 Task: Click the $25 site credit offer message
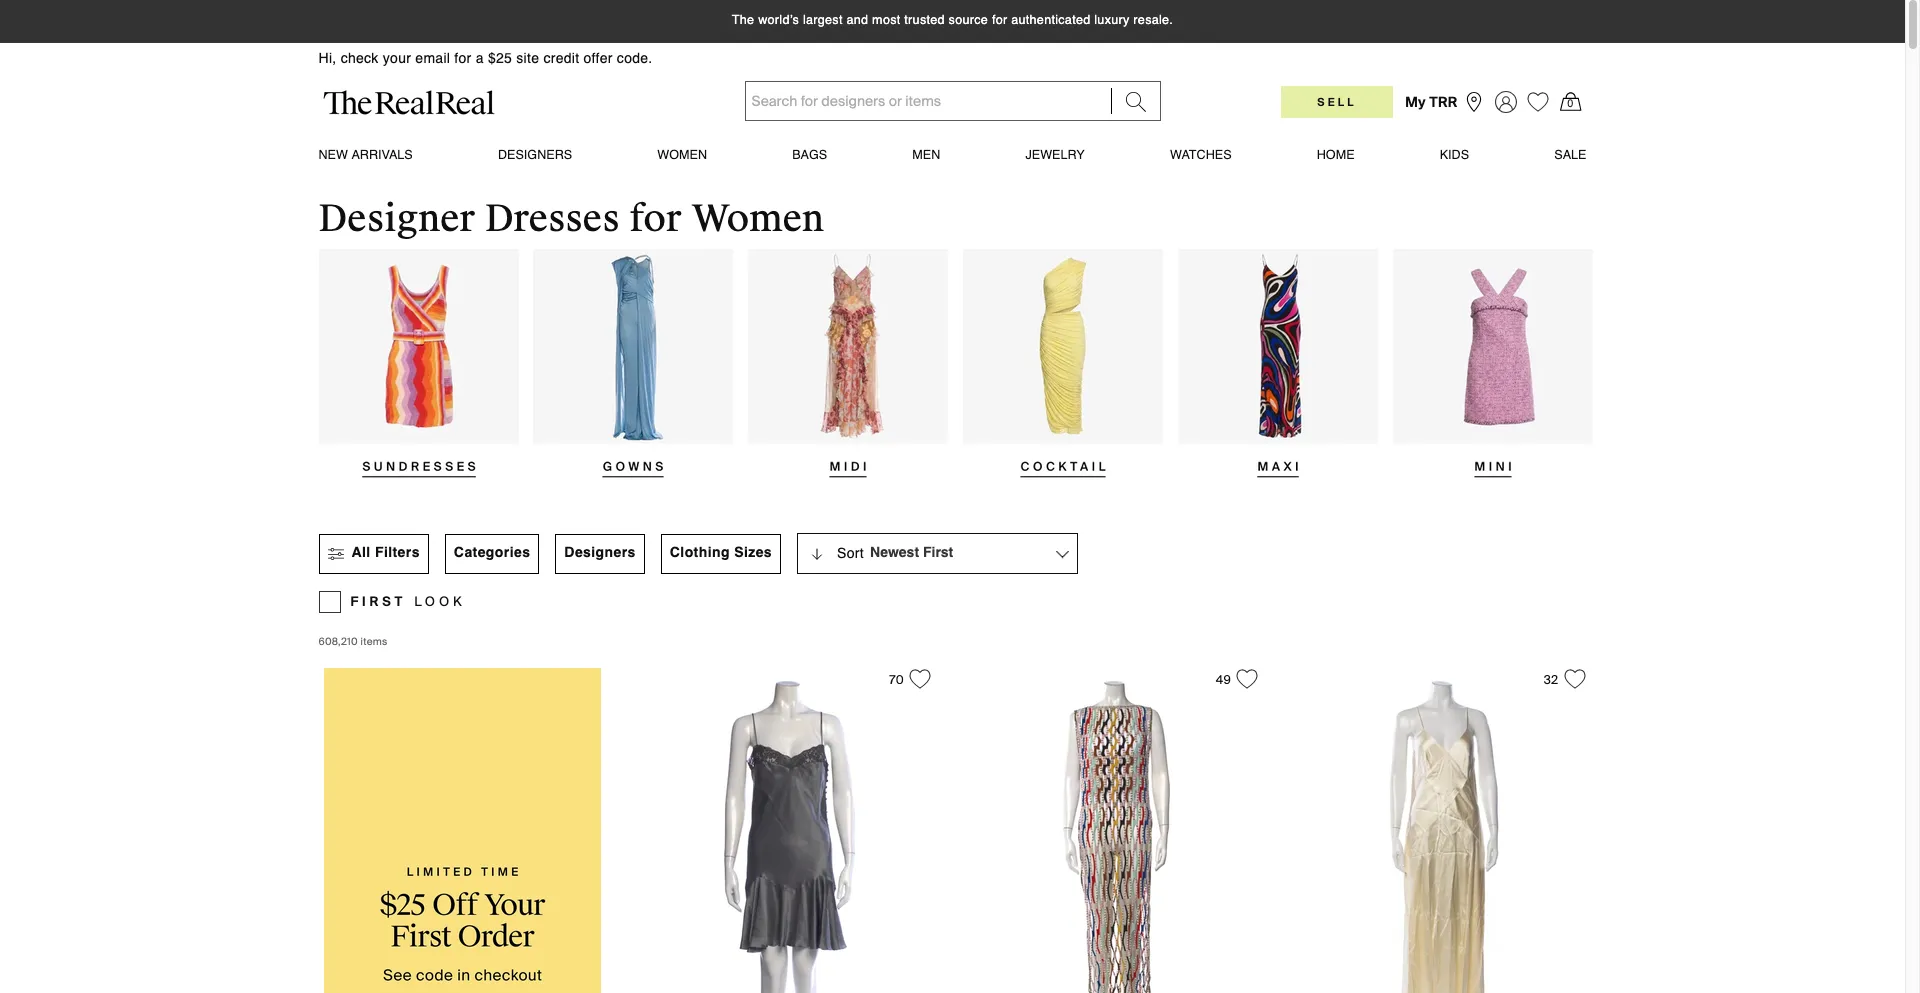click(x=485, y=58)
